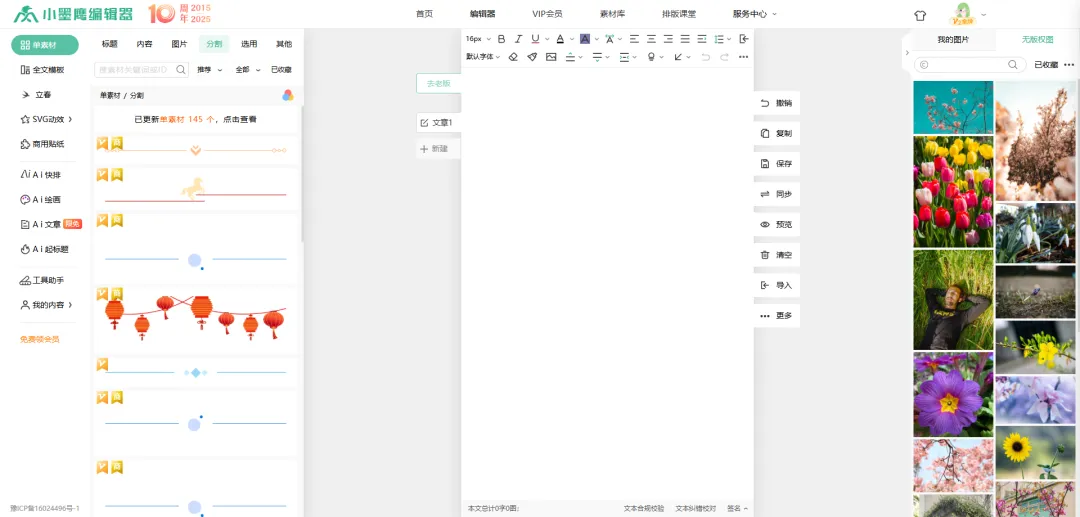Click the space-after-paragraph icon

tap(597, 56)
